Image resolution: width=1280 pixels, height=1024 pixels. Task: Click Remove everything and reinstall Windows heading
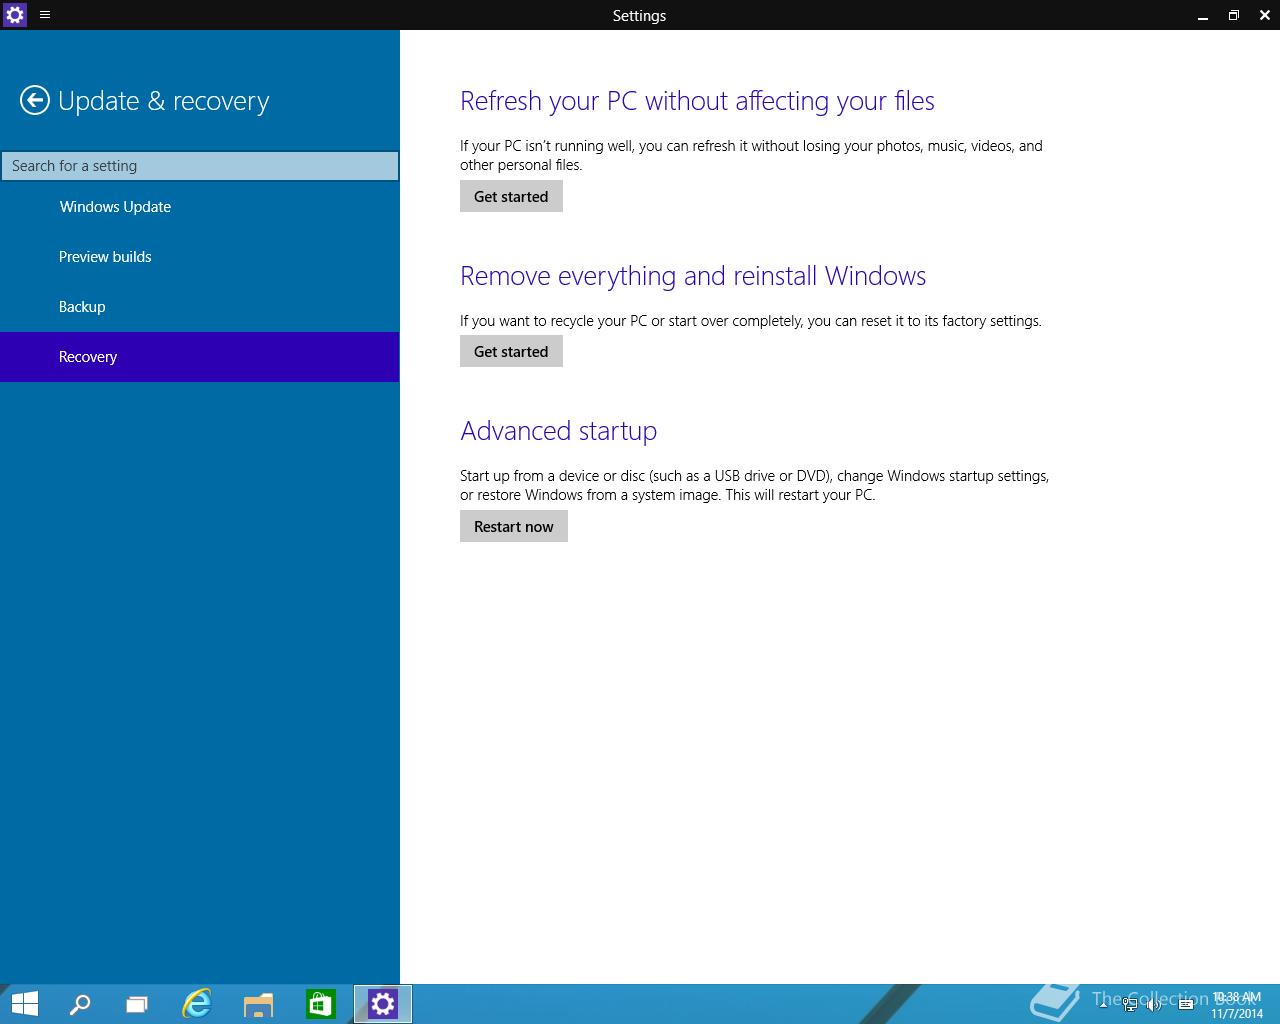coord(693,276)
